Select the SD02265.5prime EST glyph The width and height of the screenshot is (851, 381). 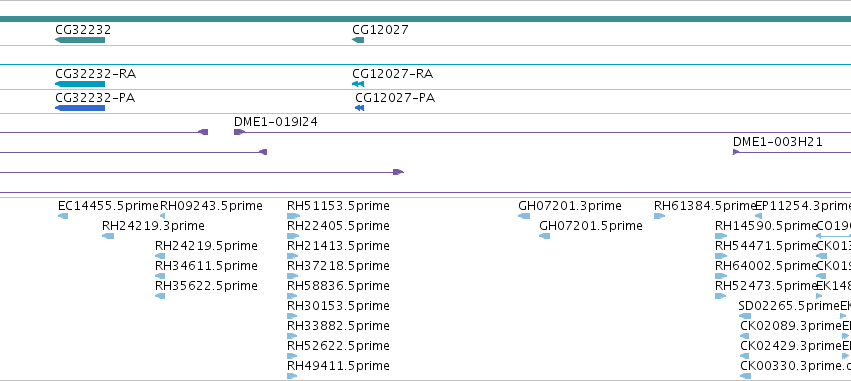coord(745,316)
